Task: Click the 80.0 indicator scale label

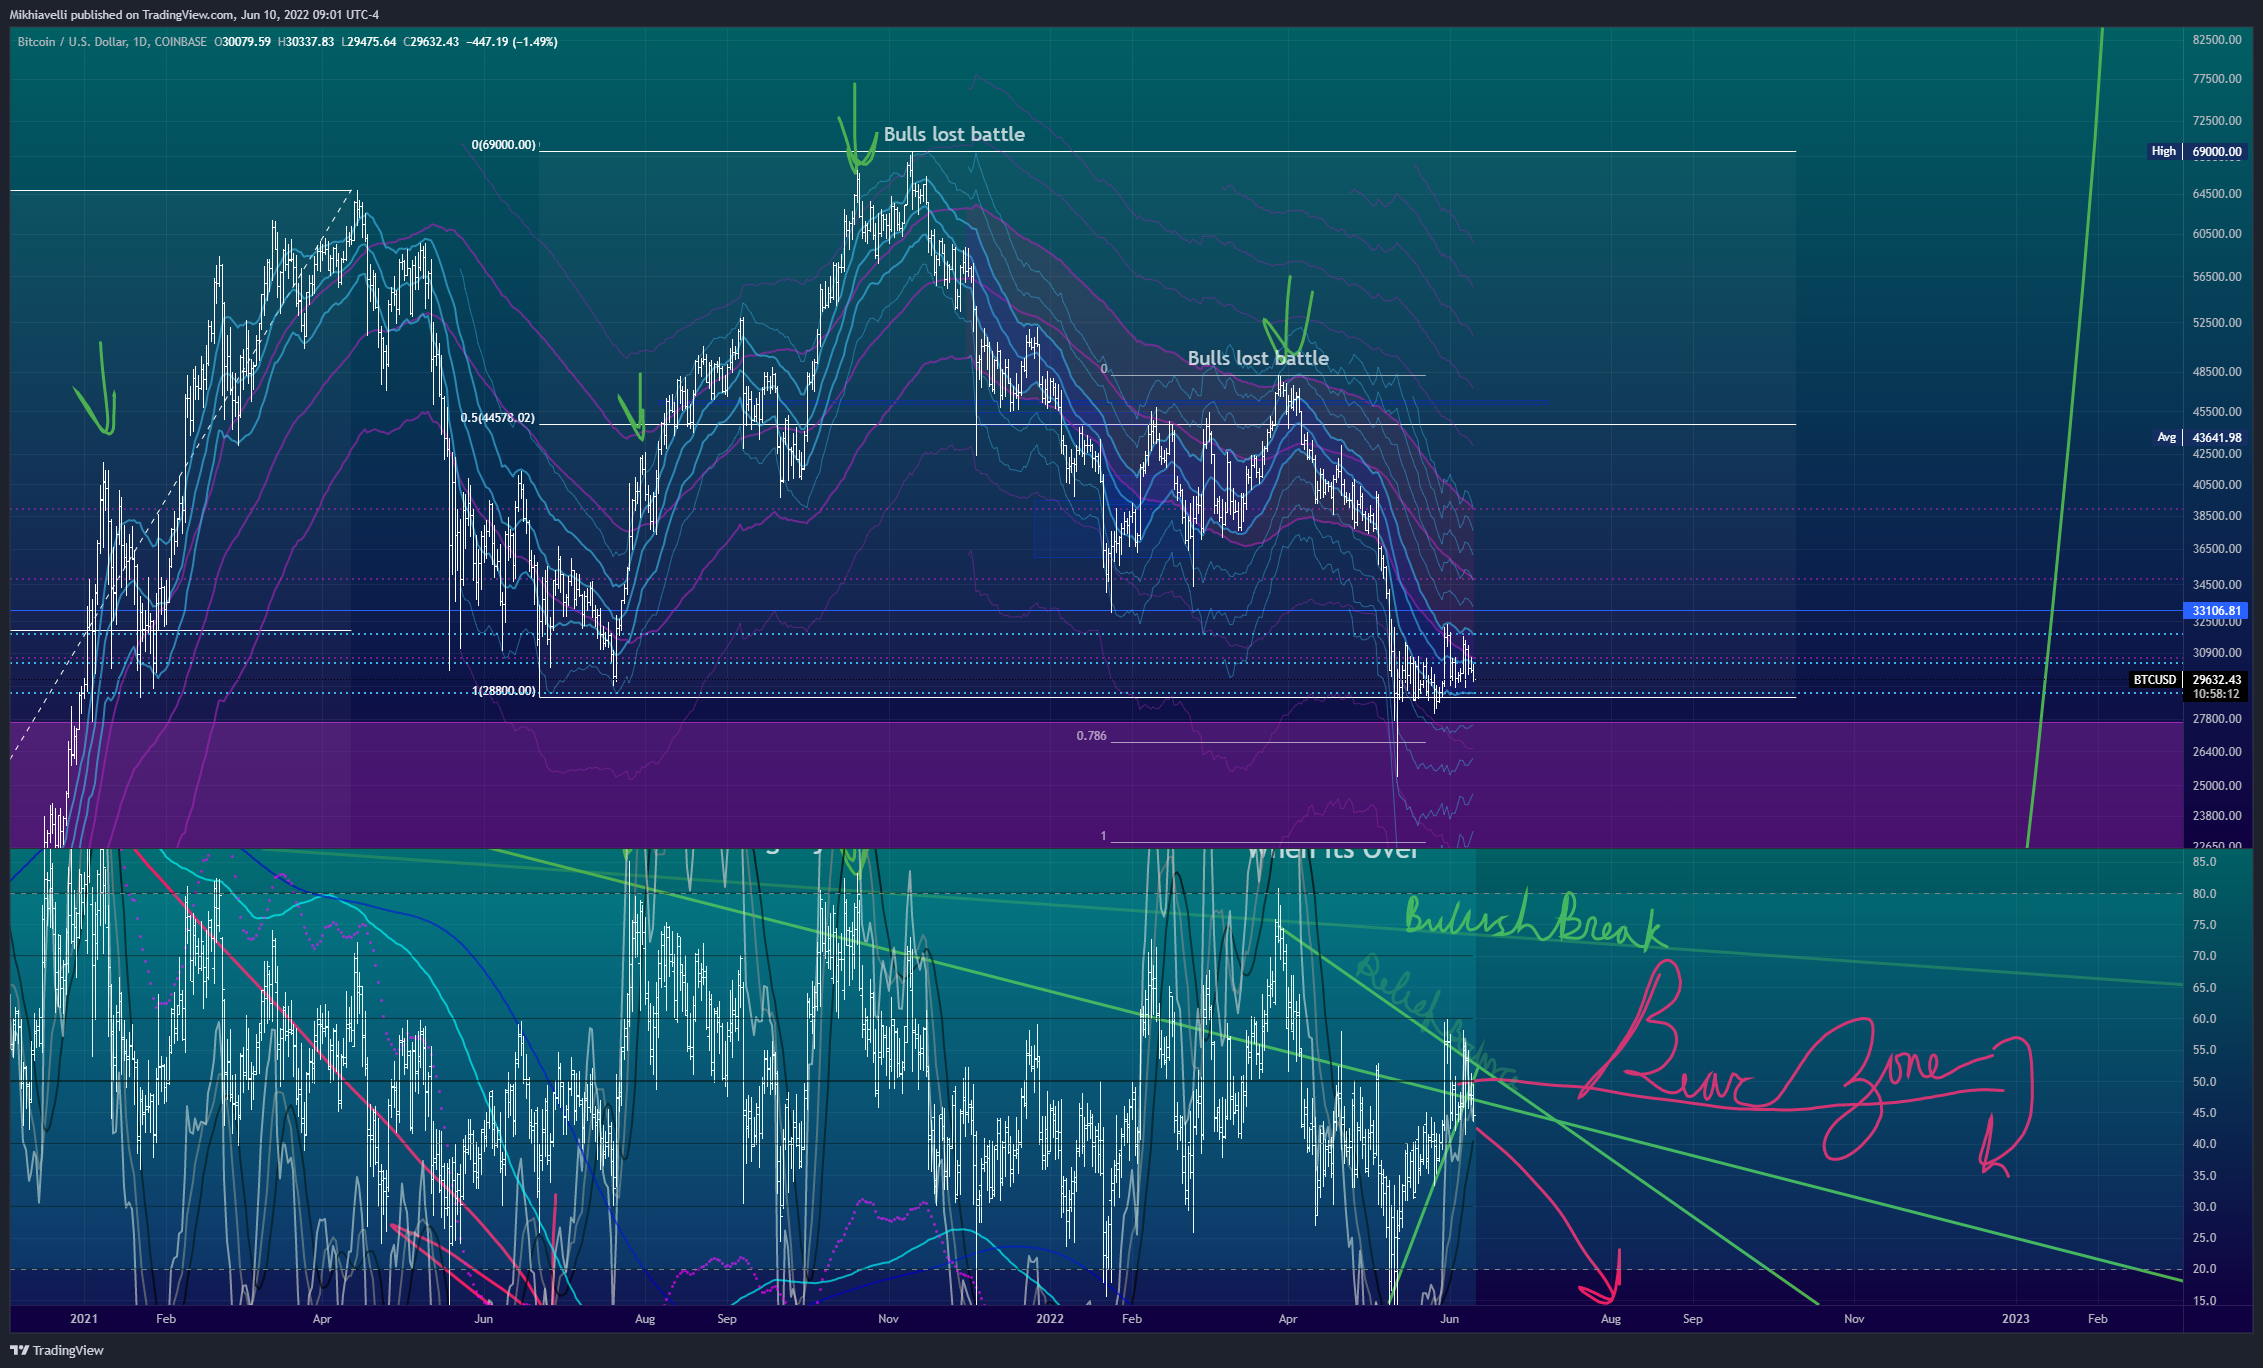Action: [x=2204, y=894]
